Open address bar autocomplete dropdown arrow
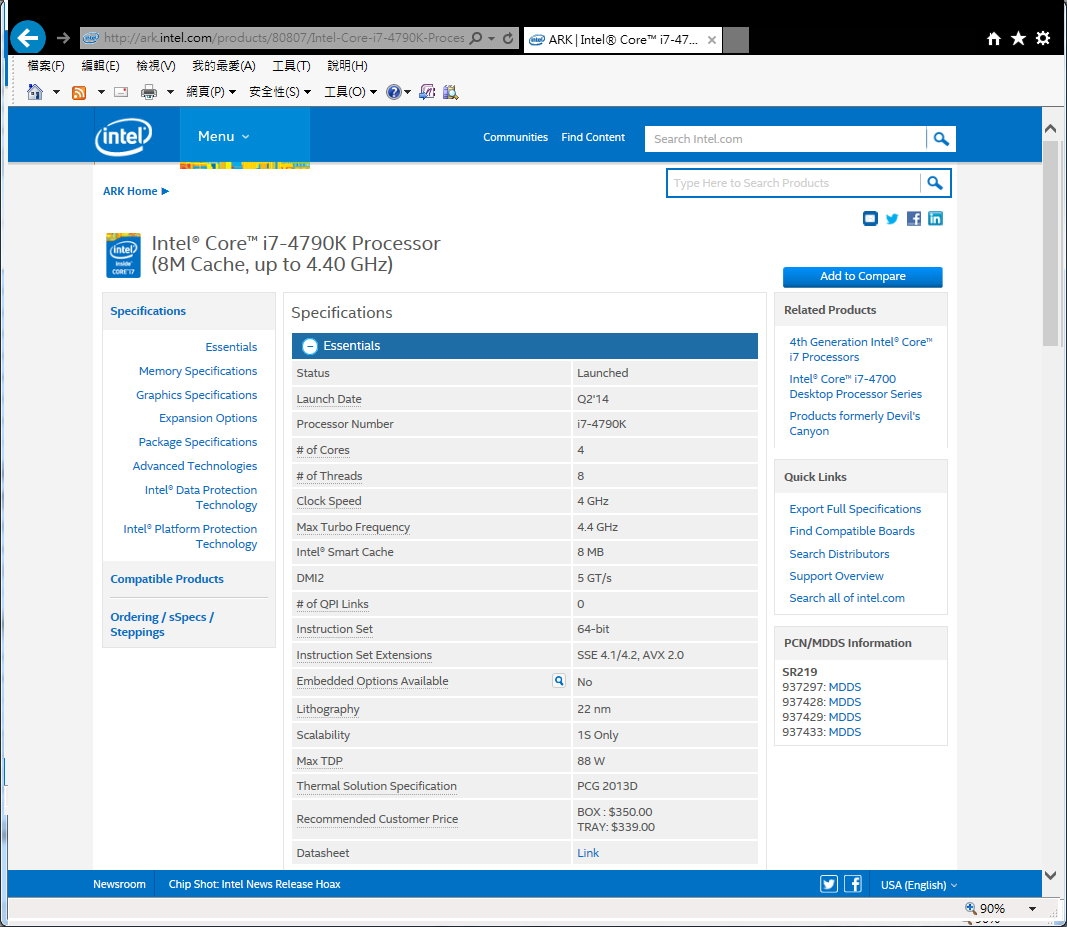The image size is (1067, 927). (493, 38)
